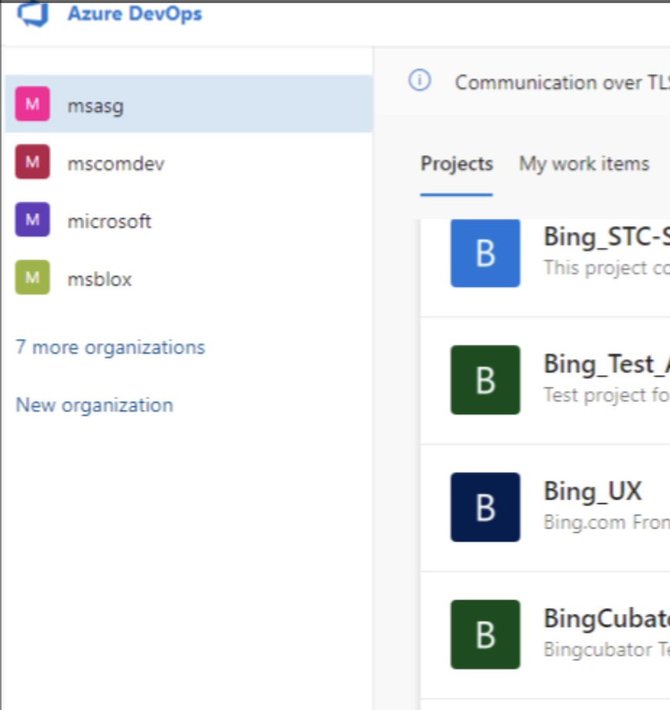Click the Azure DevOps logo icon
This screenshot has height=710, width=670.
tap(32, 14)
